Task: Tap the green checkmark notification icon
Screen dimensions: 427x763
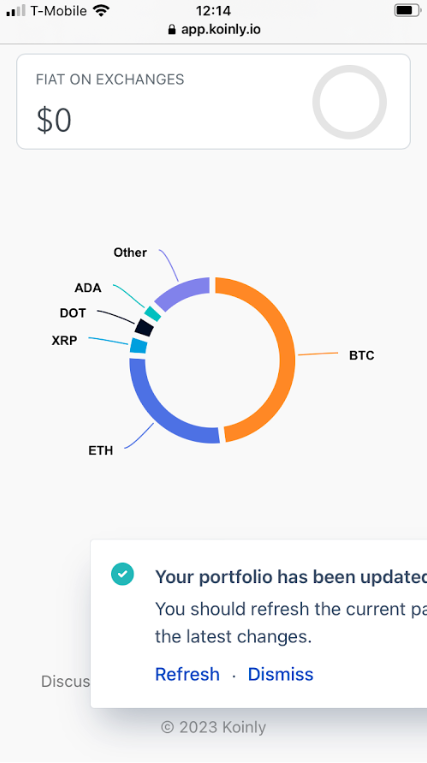Action: point(122,574)
